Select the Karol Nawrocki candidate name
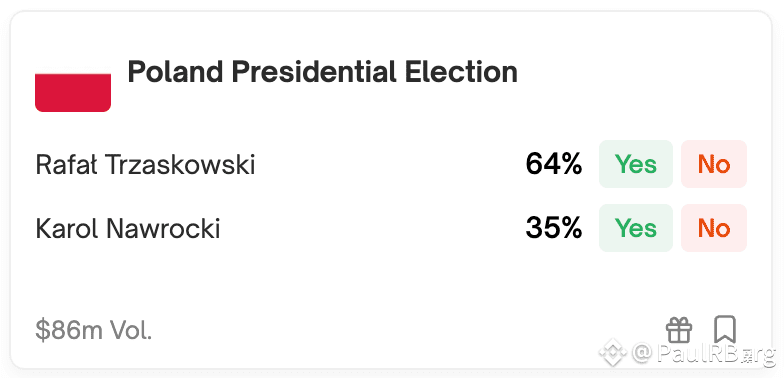The height and width of the screenshot is (378, 784). 128,228
